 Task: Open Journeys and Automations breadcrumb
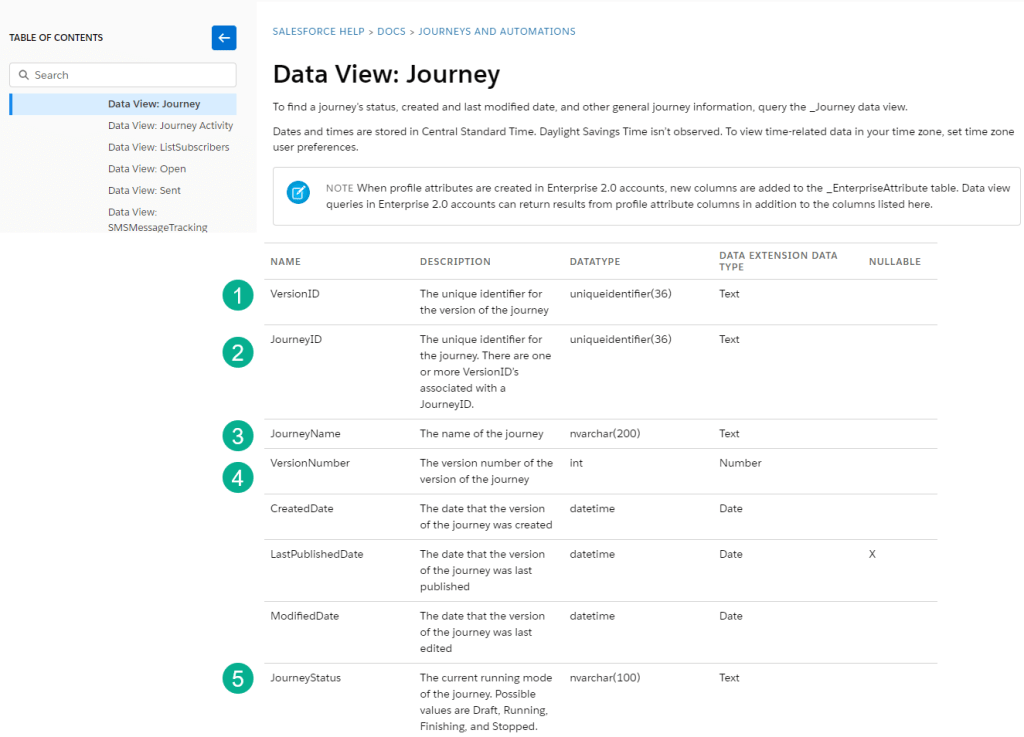point(496,32)
